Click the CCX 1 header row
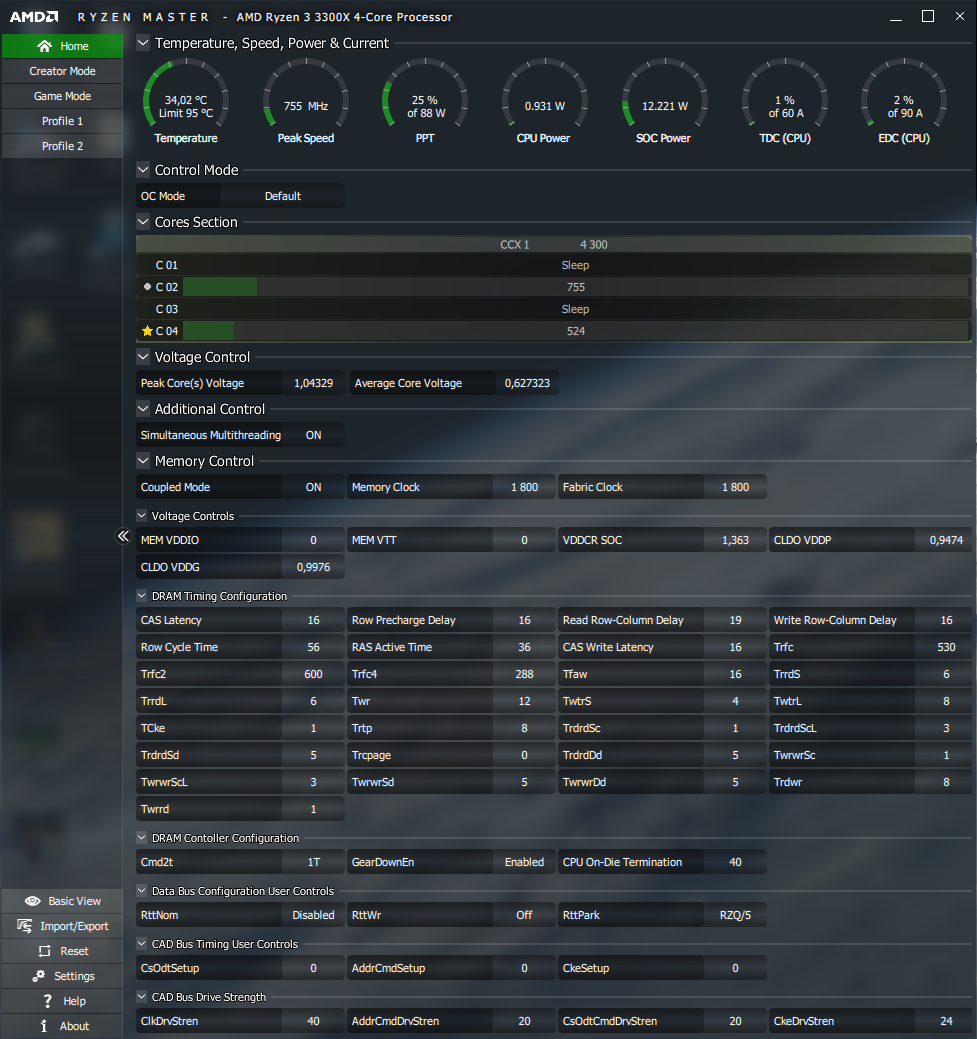Viewport: 977px width, 1039px height. point(553,245)
